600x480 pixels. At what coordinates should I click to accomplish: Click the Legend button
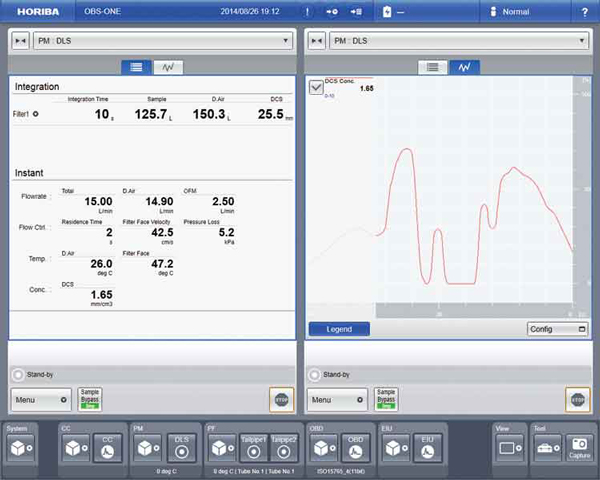(x=338, y=329)
